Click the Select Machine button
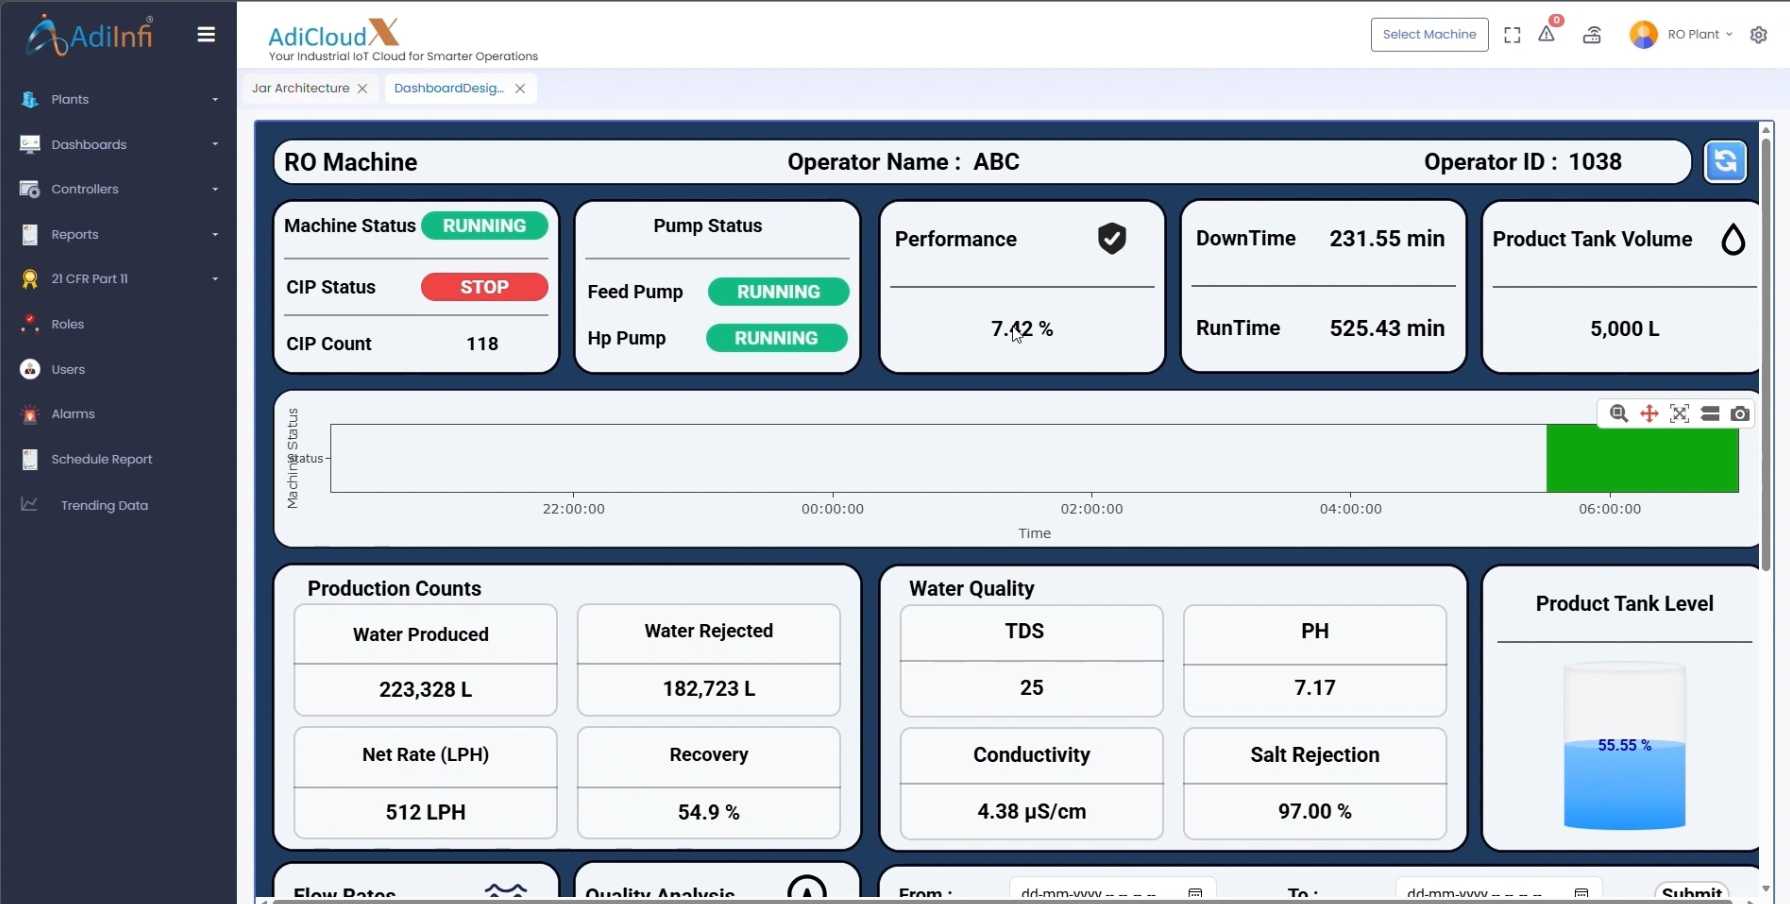 click(x=1429, y=35)
